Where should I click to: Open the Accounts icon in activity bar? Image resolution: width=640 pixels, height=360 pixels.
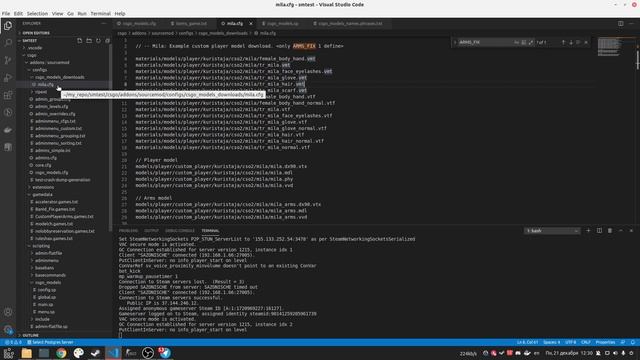(x=8, y=312)
